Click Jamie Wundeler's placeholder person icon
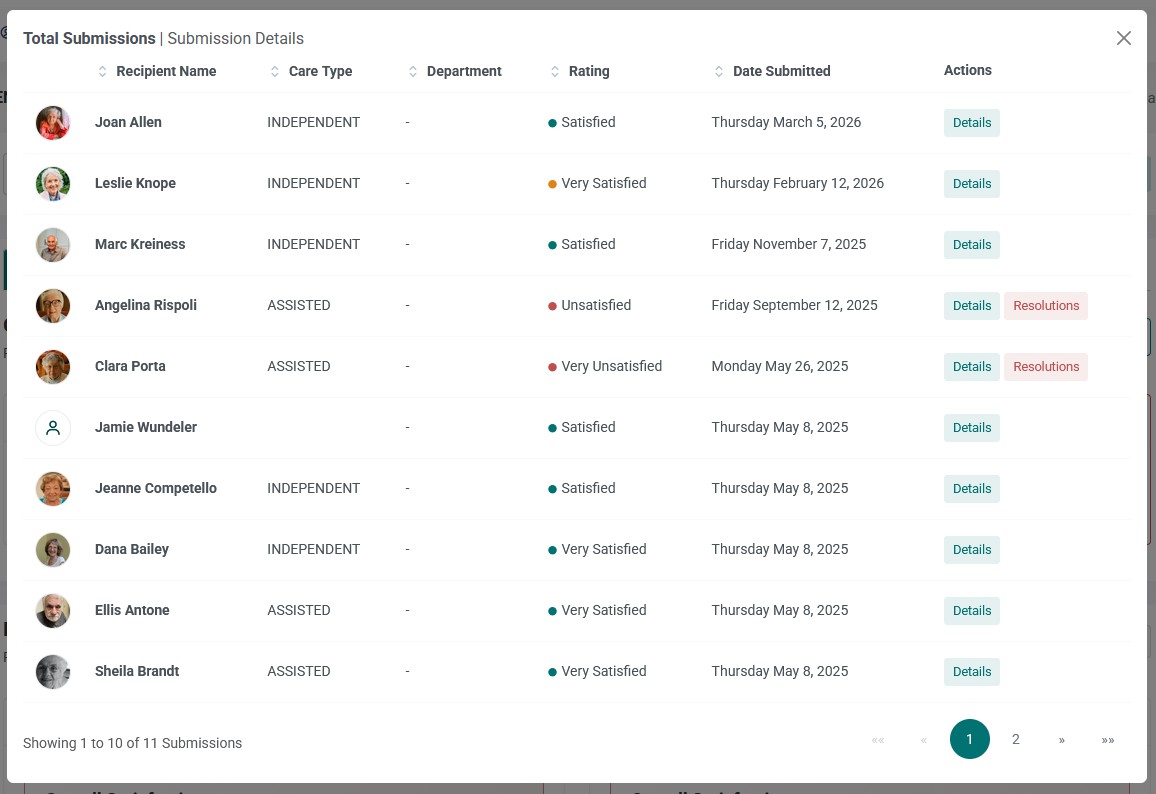Viewport: 1156px width, 794px height. point(53,428)
